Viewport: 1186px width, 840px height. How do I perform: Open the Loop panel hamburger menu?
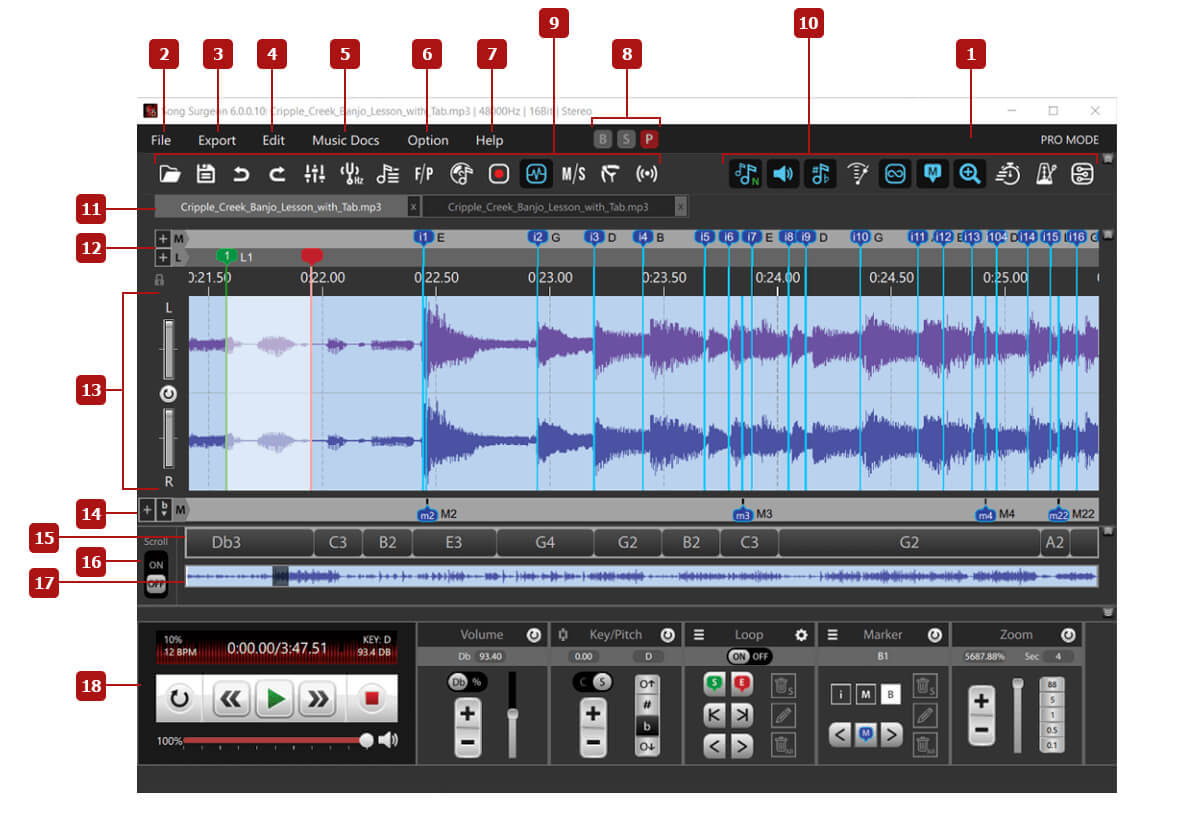tap(699, 635)
